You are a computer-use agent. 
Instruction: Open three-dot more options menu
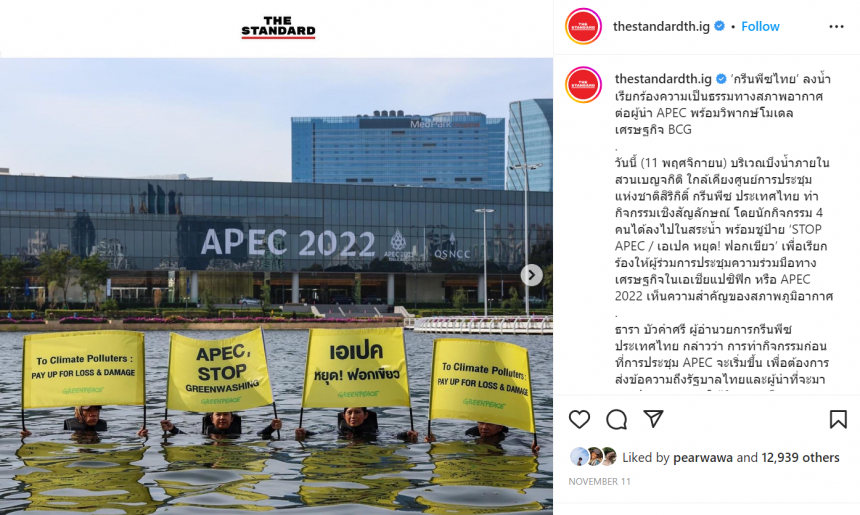click(836, 26)
